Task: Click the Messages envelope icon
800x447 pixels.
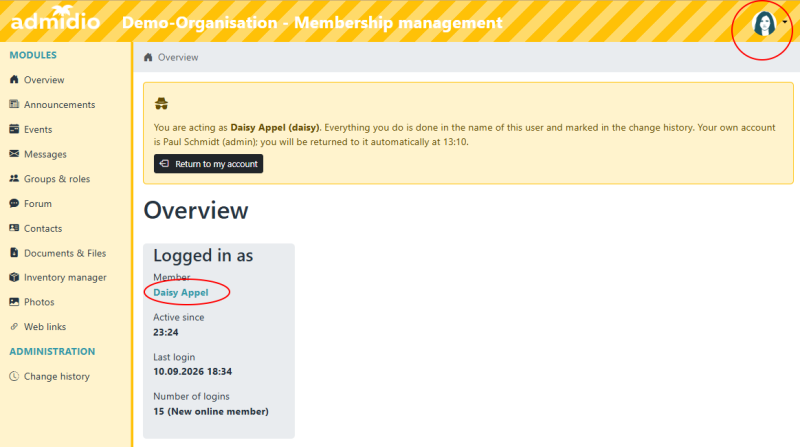Action: (14, 154)
